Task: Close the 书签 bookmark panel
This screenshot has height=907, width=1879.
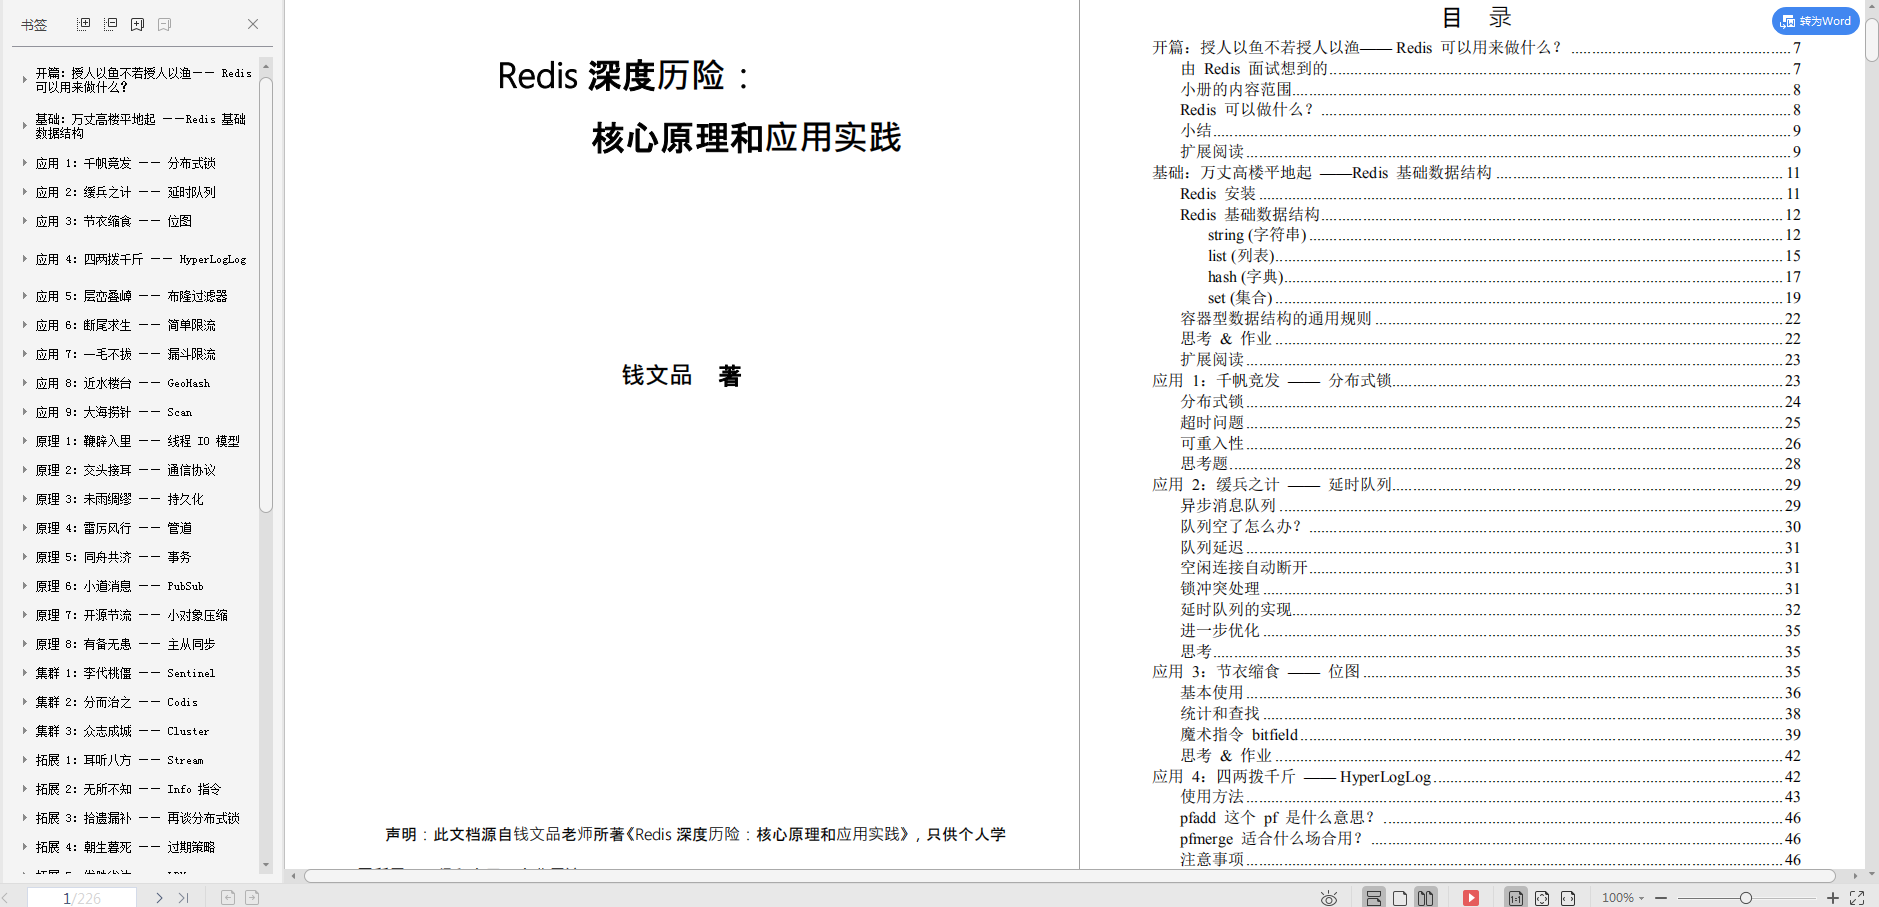Action: 253,24
